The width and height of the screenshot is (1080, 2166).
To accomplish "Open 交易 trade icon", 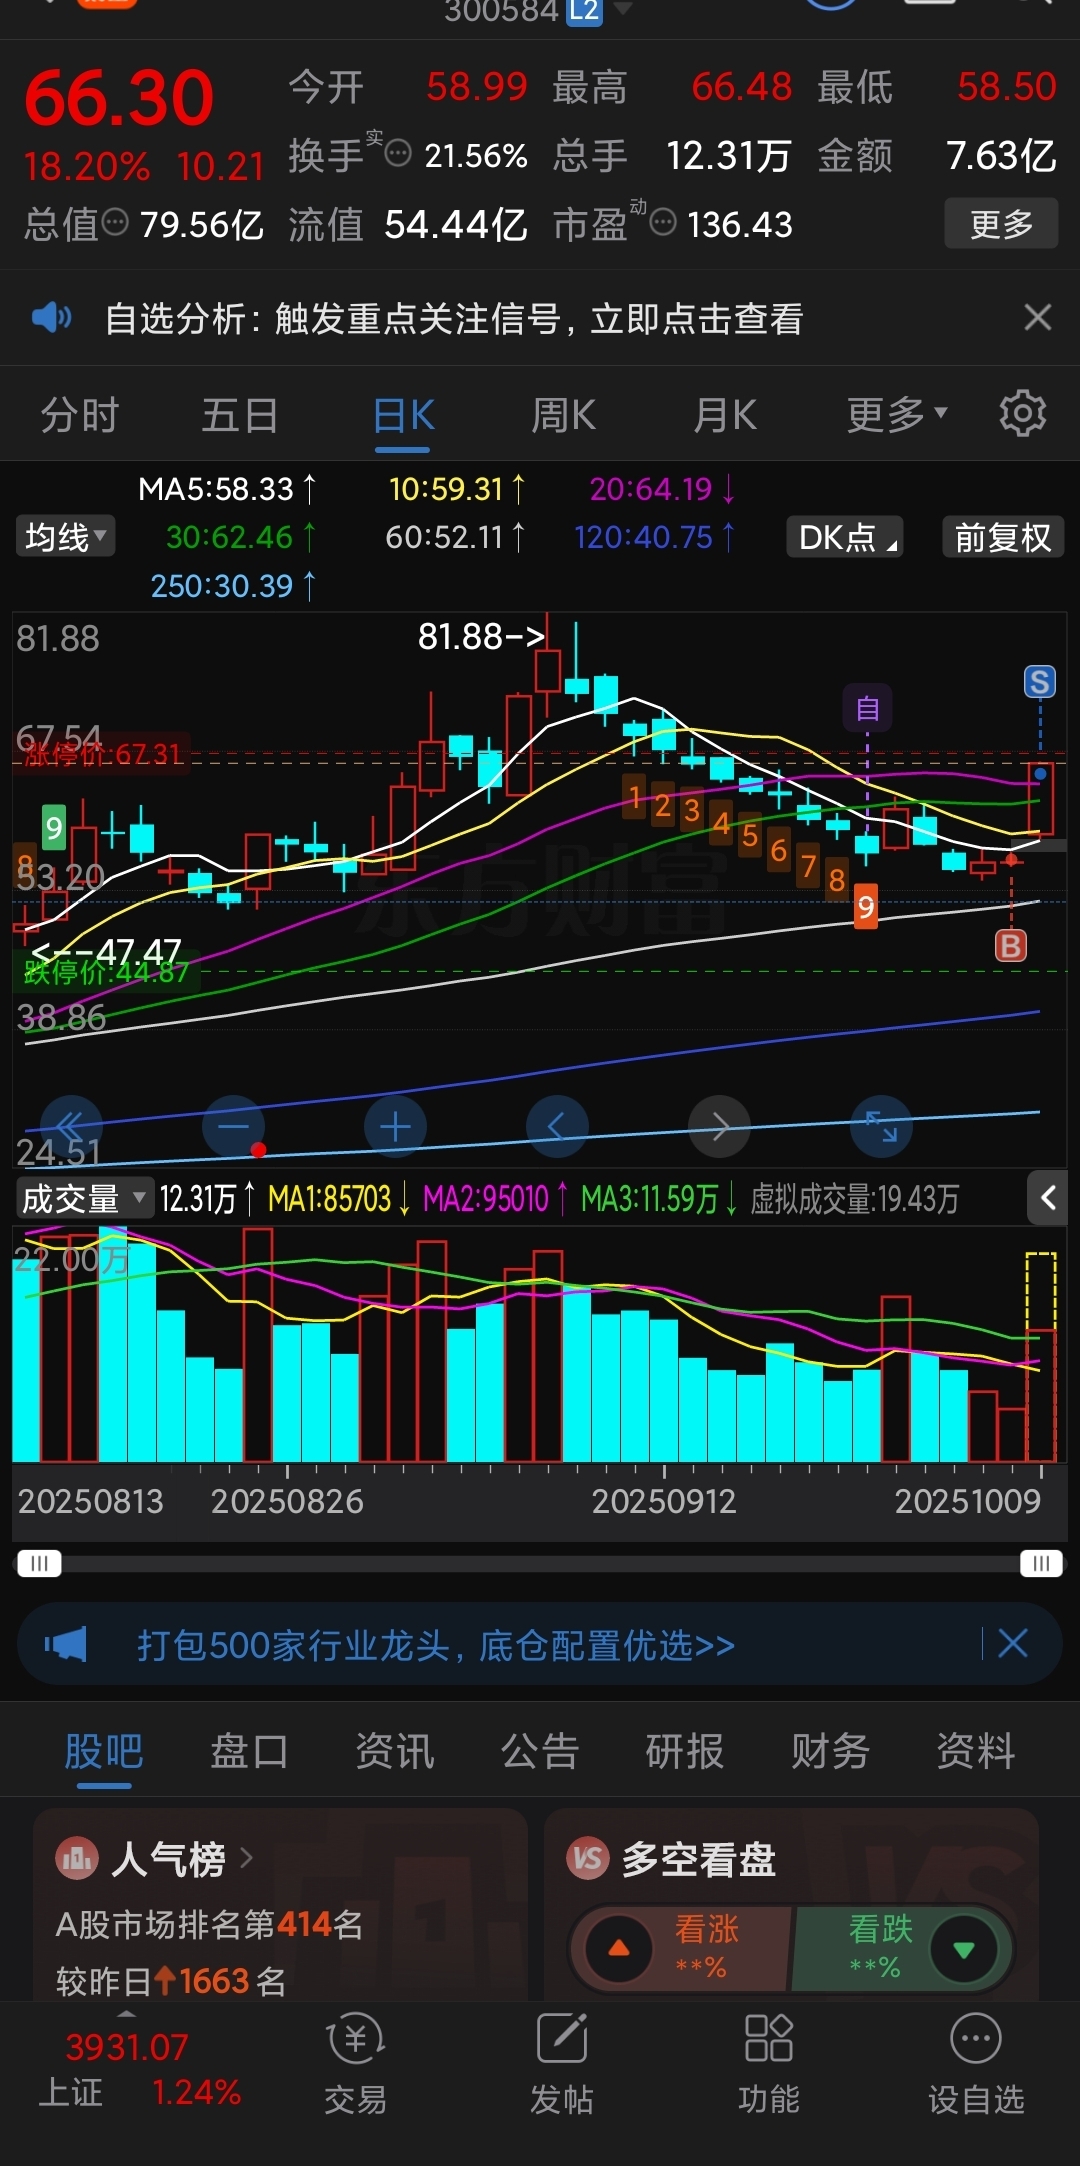I will point(355,2037).
